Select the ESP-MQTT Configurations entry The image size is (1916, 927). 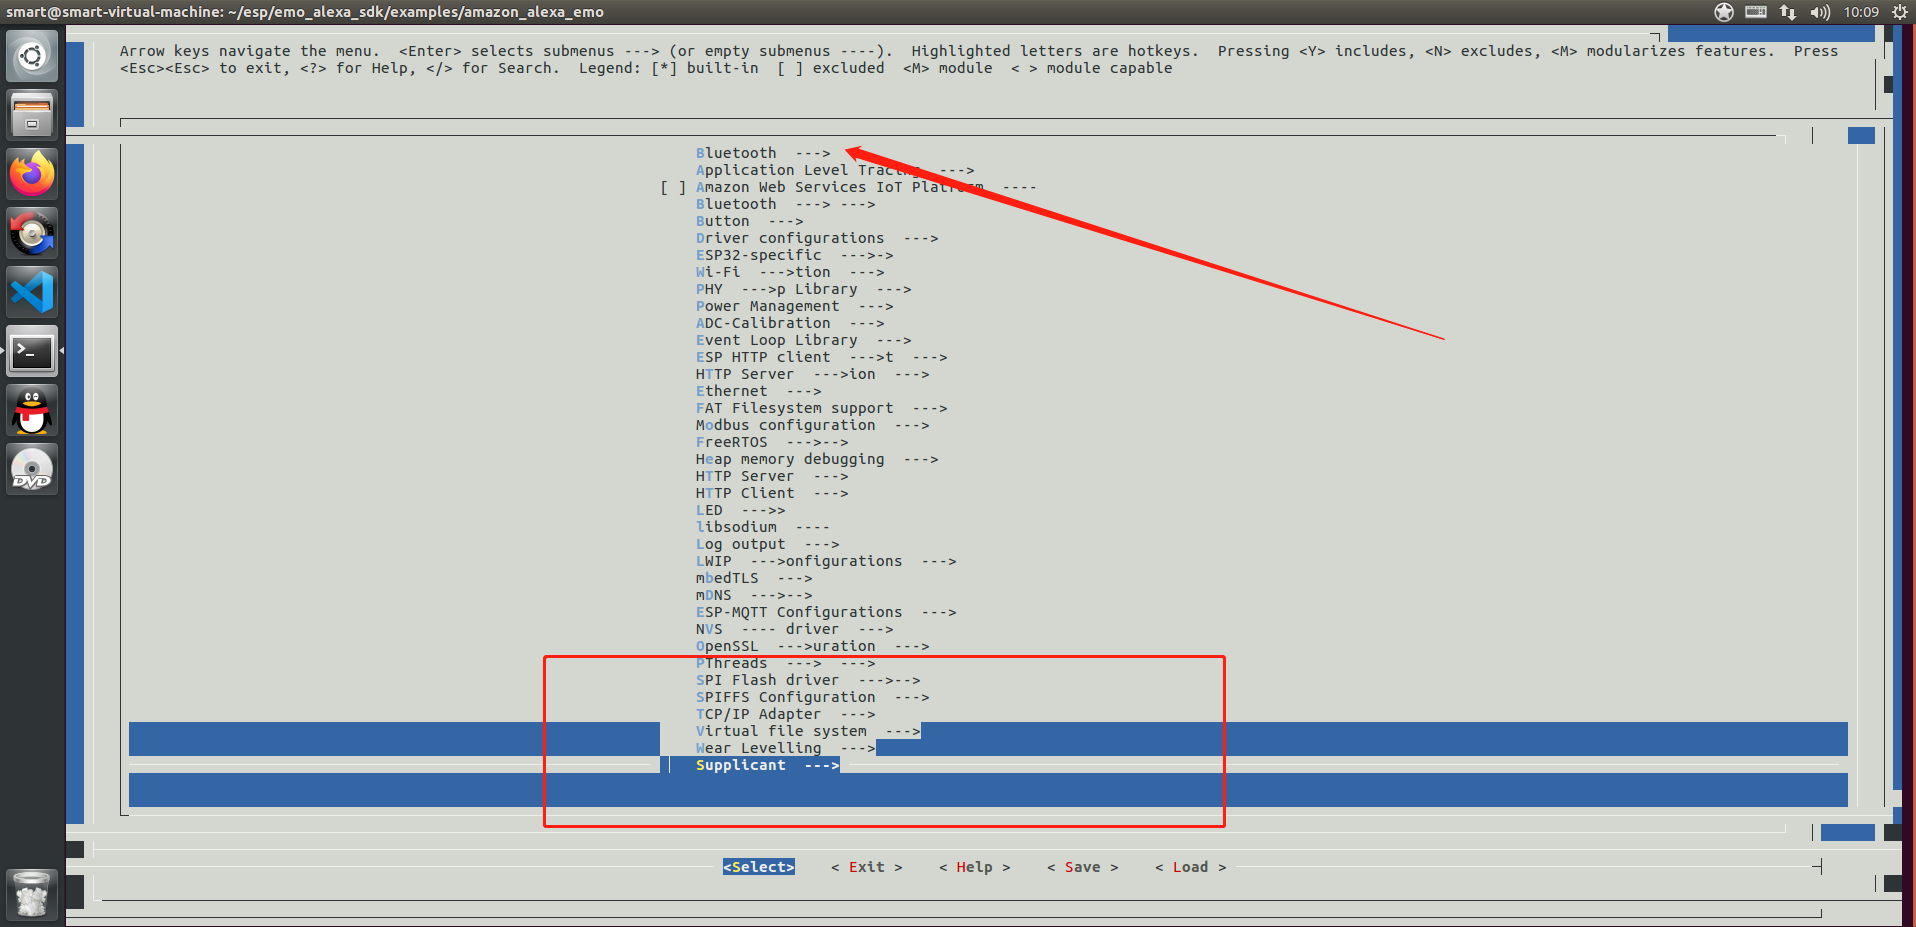826,612
